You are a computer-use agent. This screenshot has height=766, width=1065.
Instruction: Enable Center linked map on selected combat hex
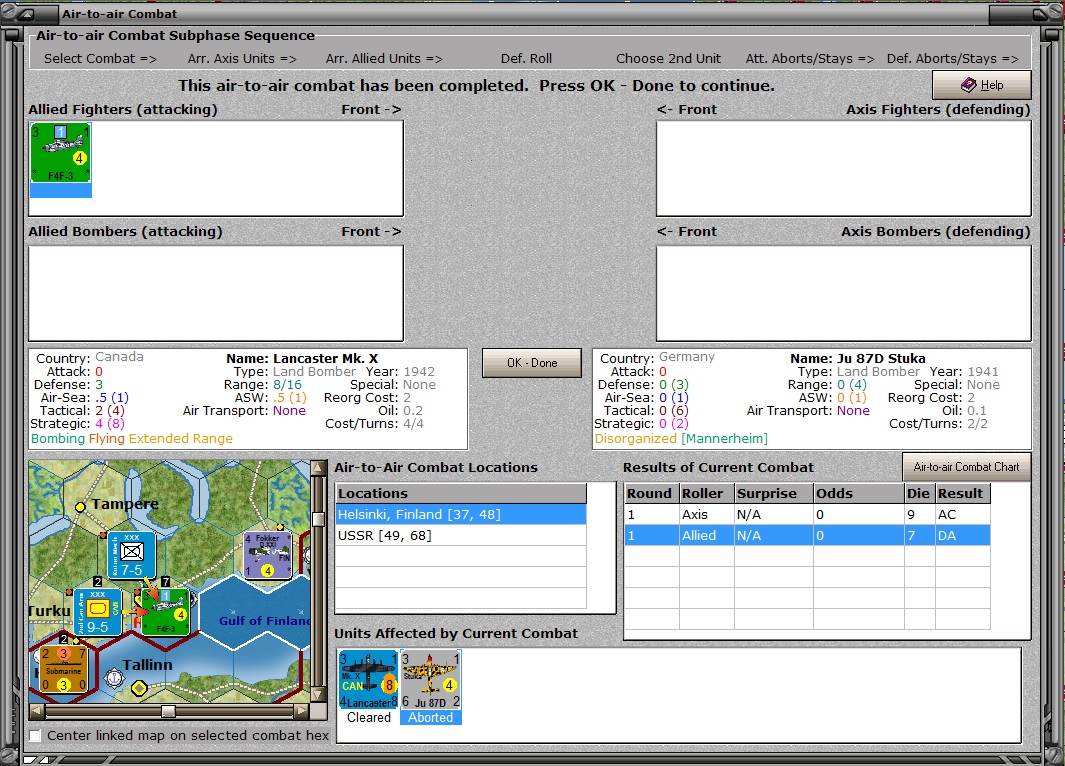tap(36, 736)
